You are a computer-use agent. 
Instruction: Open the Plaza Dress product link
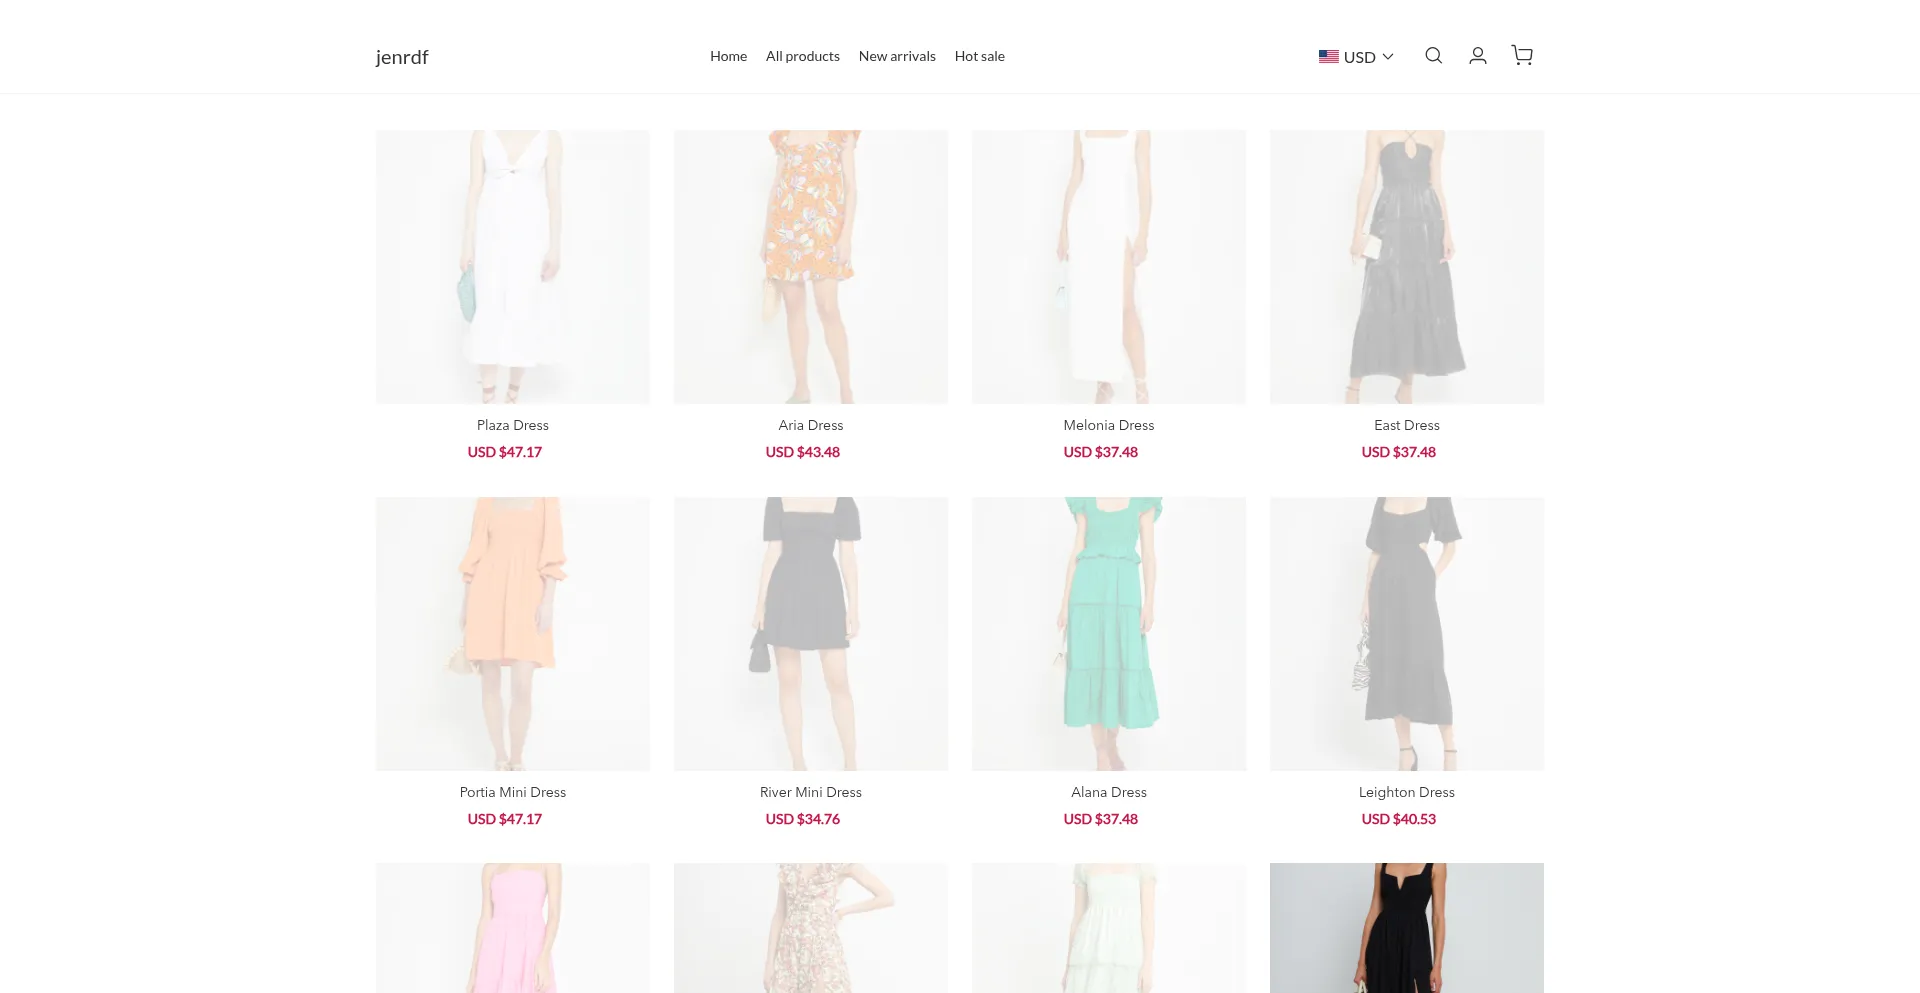[x=512, y=425]
